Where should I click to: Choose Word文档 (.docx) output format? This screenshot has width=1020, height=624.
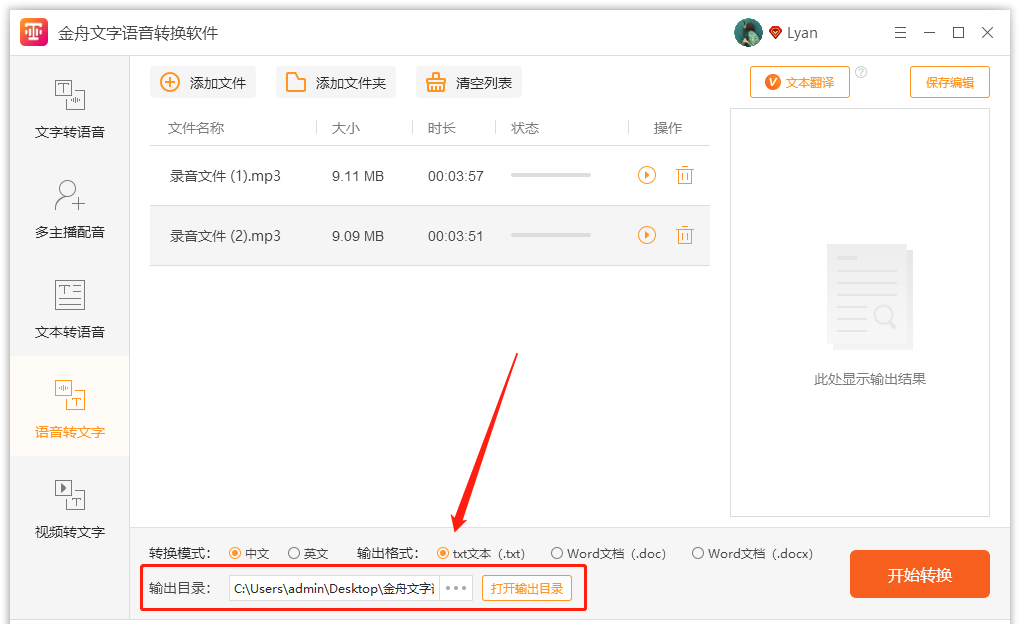click(x=698, y=553)
